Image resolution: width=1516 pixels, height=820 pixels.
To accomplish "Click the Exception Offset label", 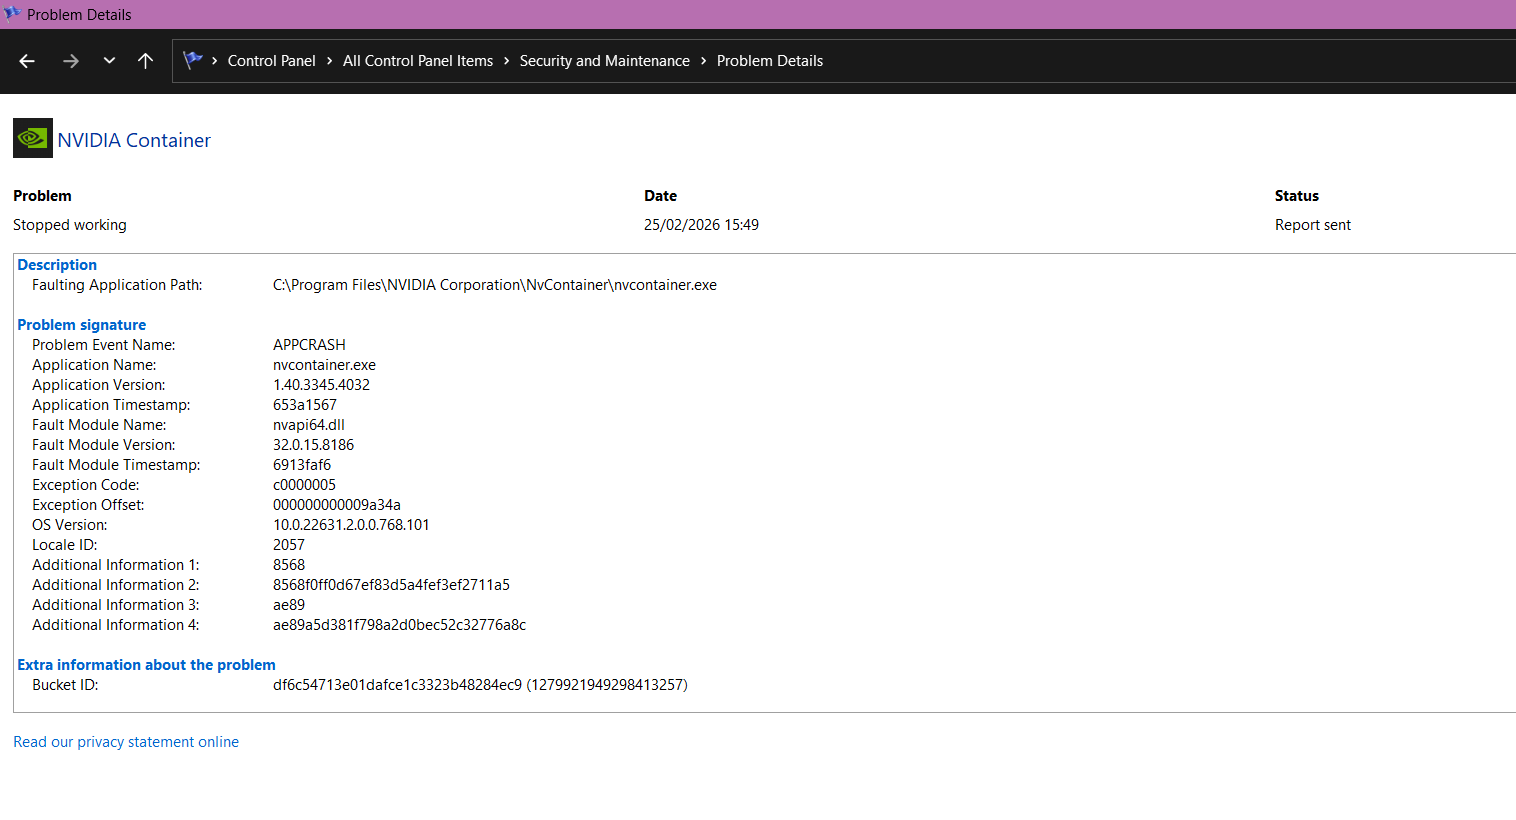I will pos(88,505).
